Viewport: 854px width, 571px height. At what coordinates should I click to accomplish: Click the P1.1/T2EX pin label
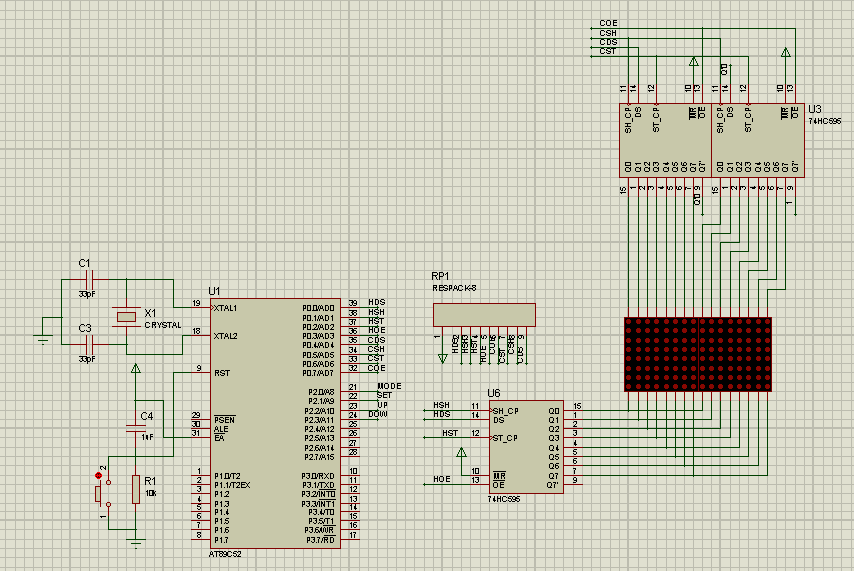point(232,485)
